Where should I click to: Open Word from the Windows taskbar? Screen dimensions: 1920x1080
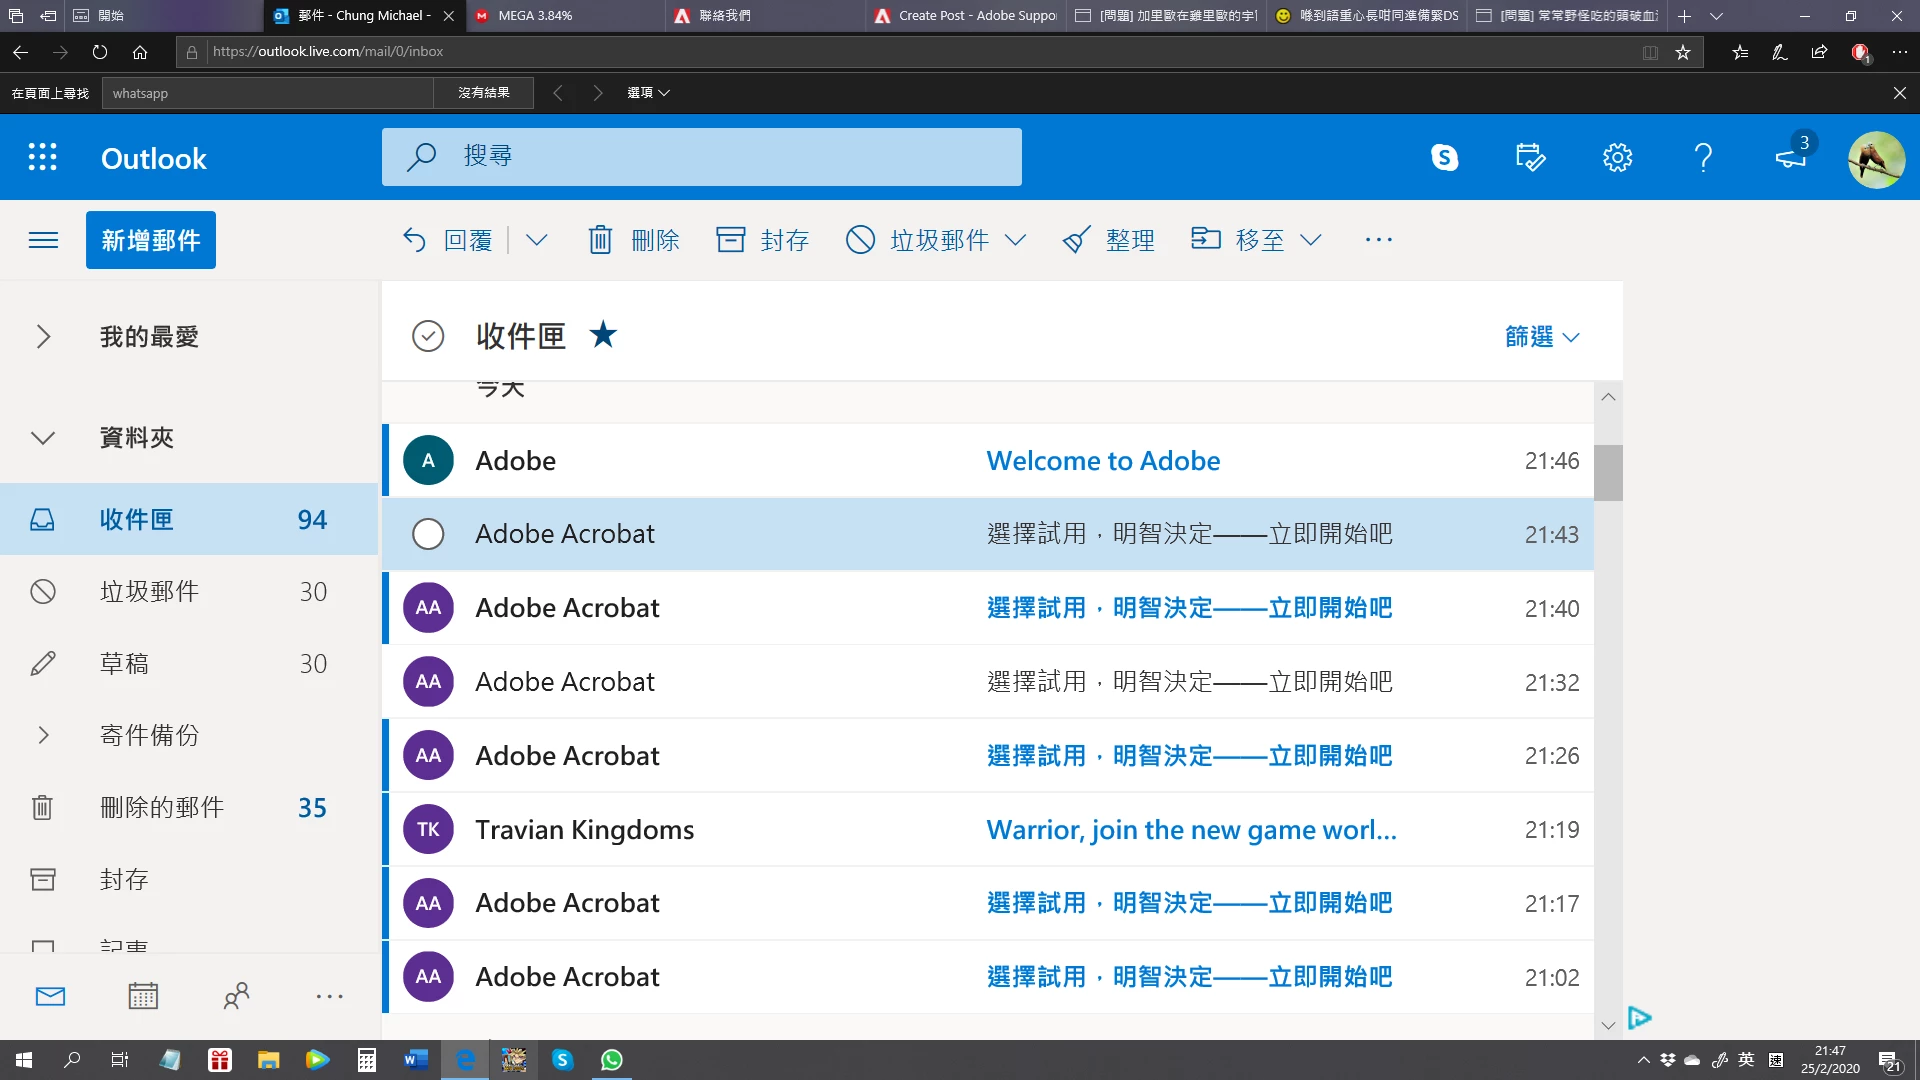416,1060
